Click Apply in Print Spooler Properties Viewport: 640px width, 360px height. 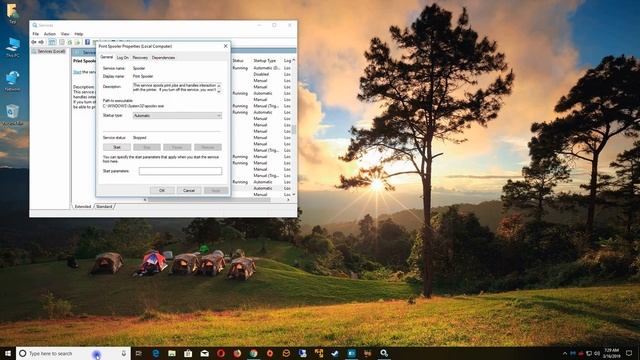pyautogui.click(x=216, y=190)
